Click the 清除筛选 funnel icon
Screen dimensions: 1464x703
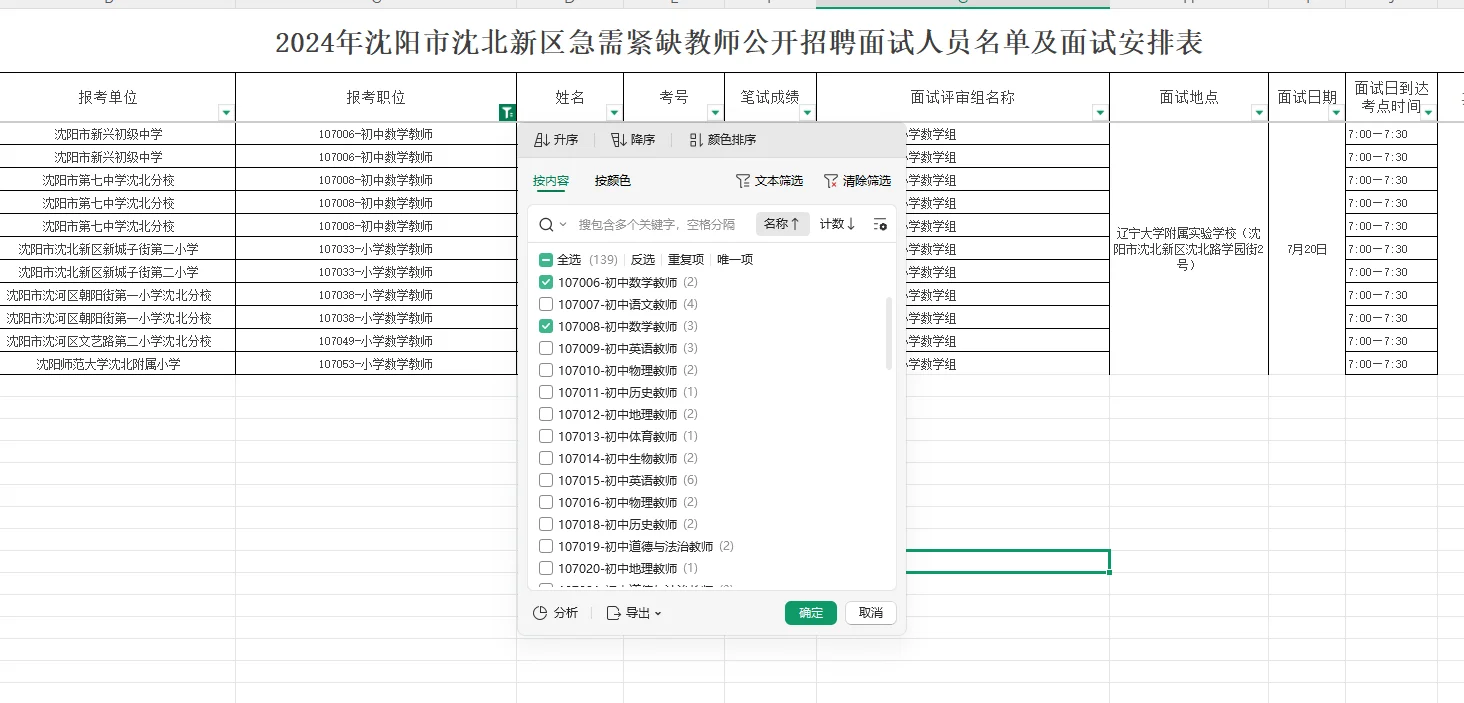pyautogui.click(x=830, y=181)
